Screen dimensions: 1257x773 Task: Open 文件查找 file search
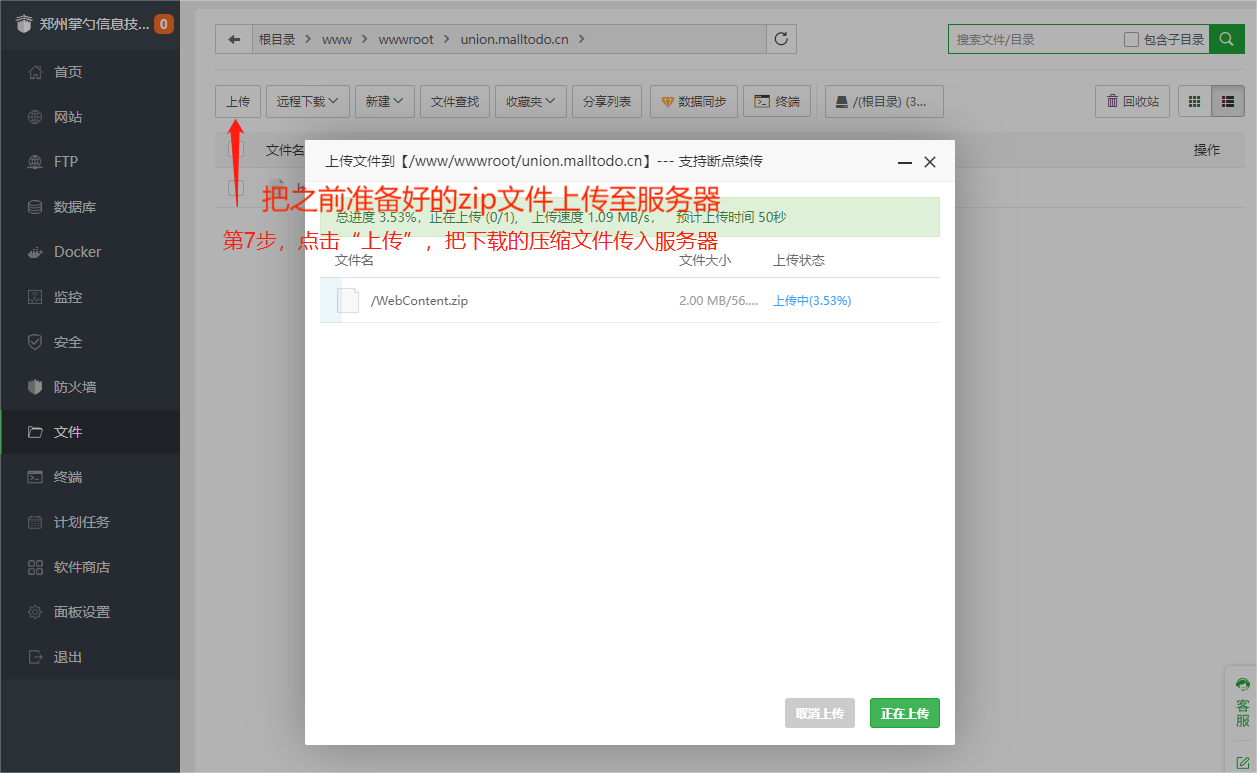point(455,101)
